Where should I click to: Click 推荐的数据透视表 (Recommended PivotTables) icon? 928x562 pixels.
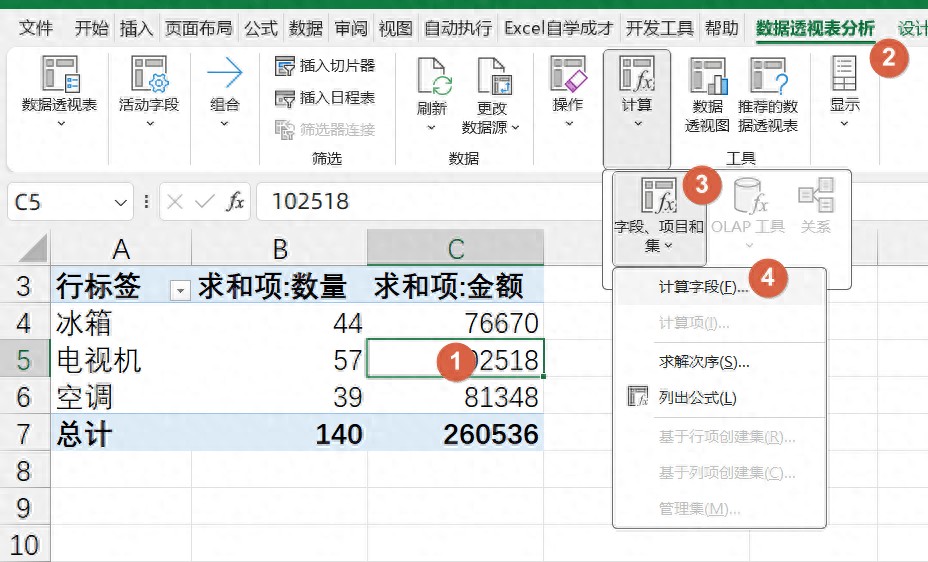pyautogui.click(x=767, y=76)
